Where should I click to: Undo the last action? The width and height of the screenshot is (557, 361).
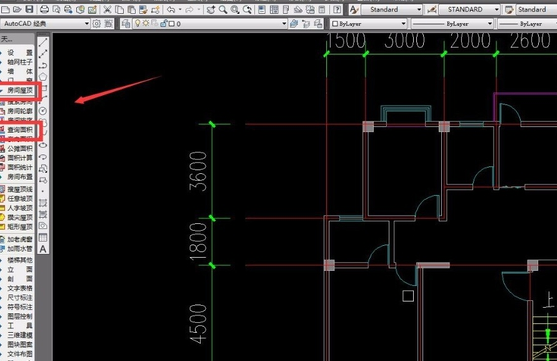coord(171,10)
